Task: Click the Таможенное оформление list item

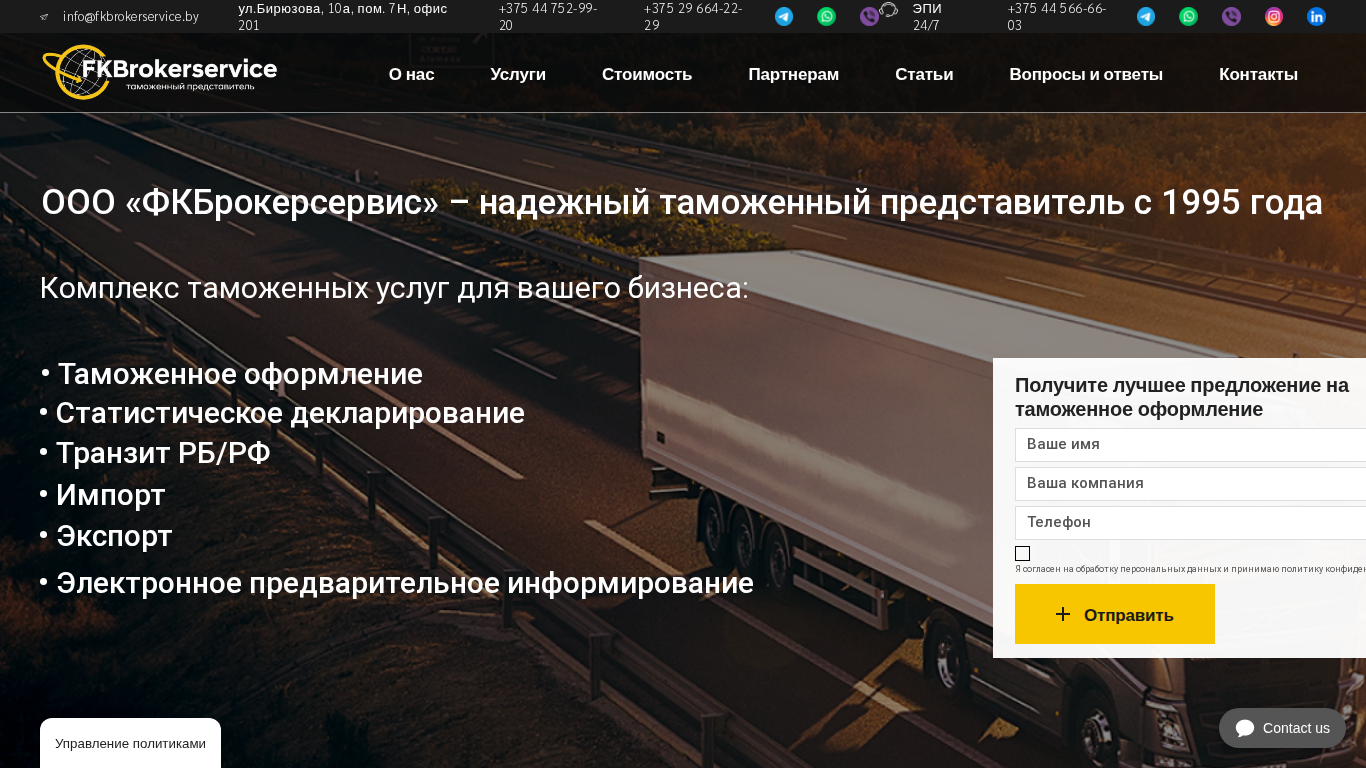Action: tap(231, 374)
